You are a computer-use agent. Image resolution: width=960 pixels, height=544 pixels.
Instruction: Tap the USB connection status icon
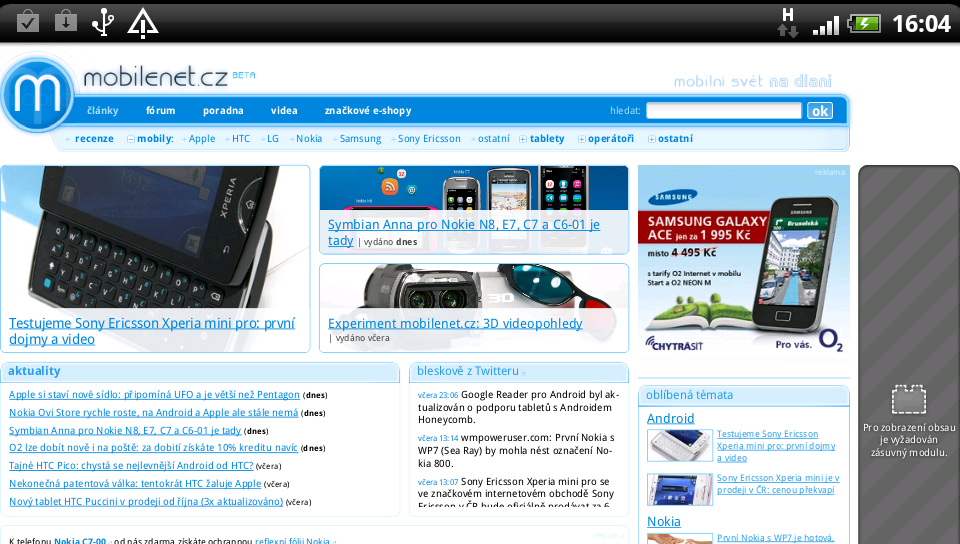[102, 22]
